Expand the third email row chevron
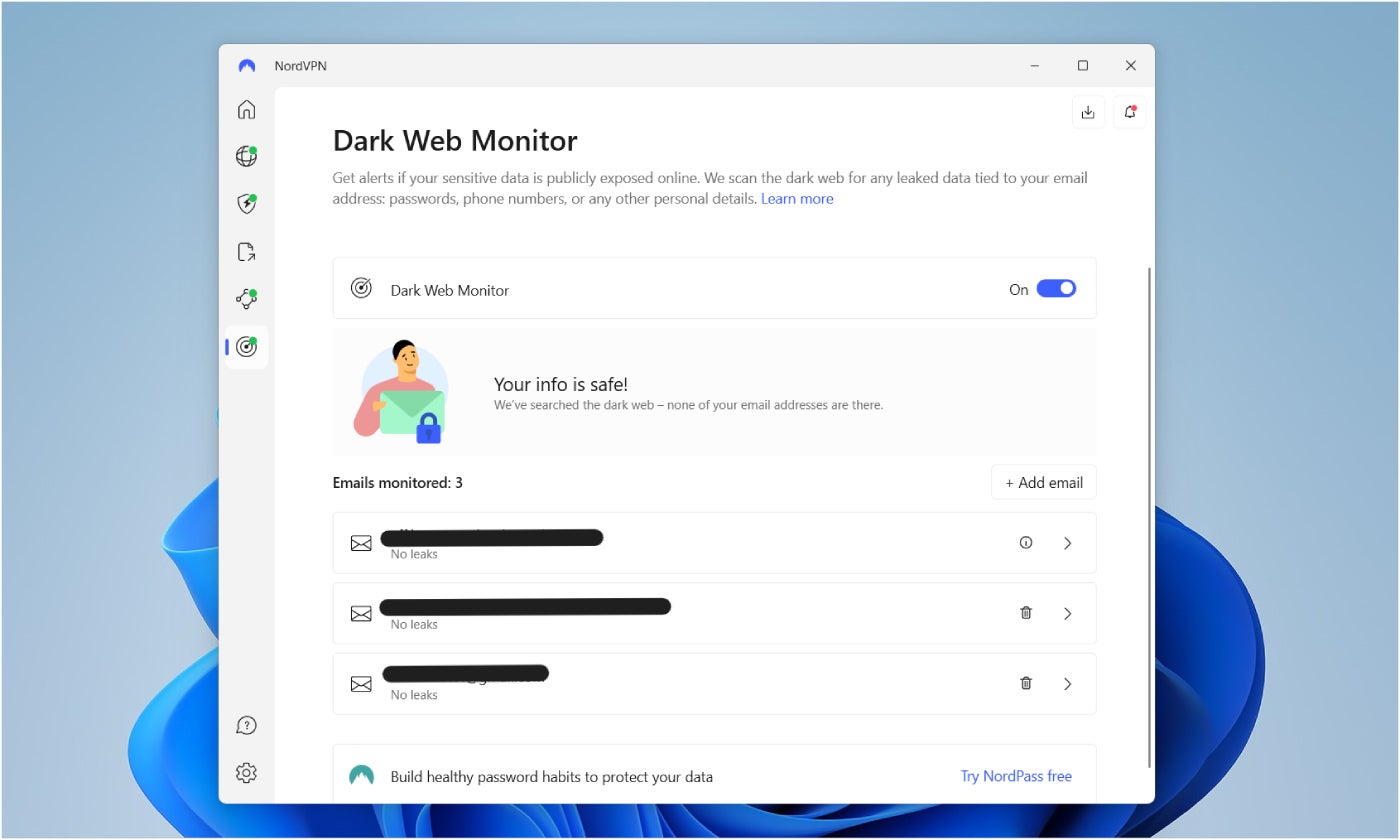Image resolution: width=1400 pixels, height=840 pixels. (x=1068, y=684)
